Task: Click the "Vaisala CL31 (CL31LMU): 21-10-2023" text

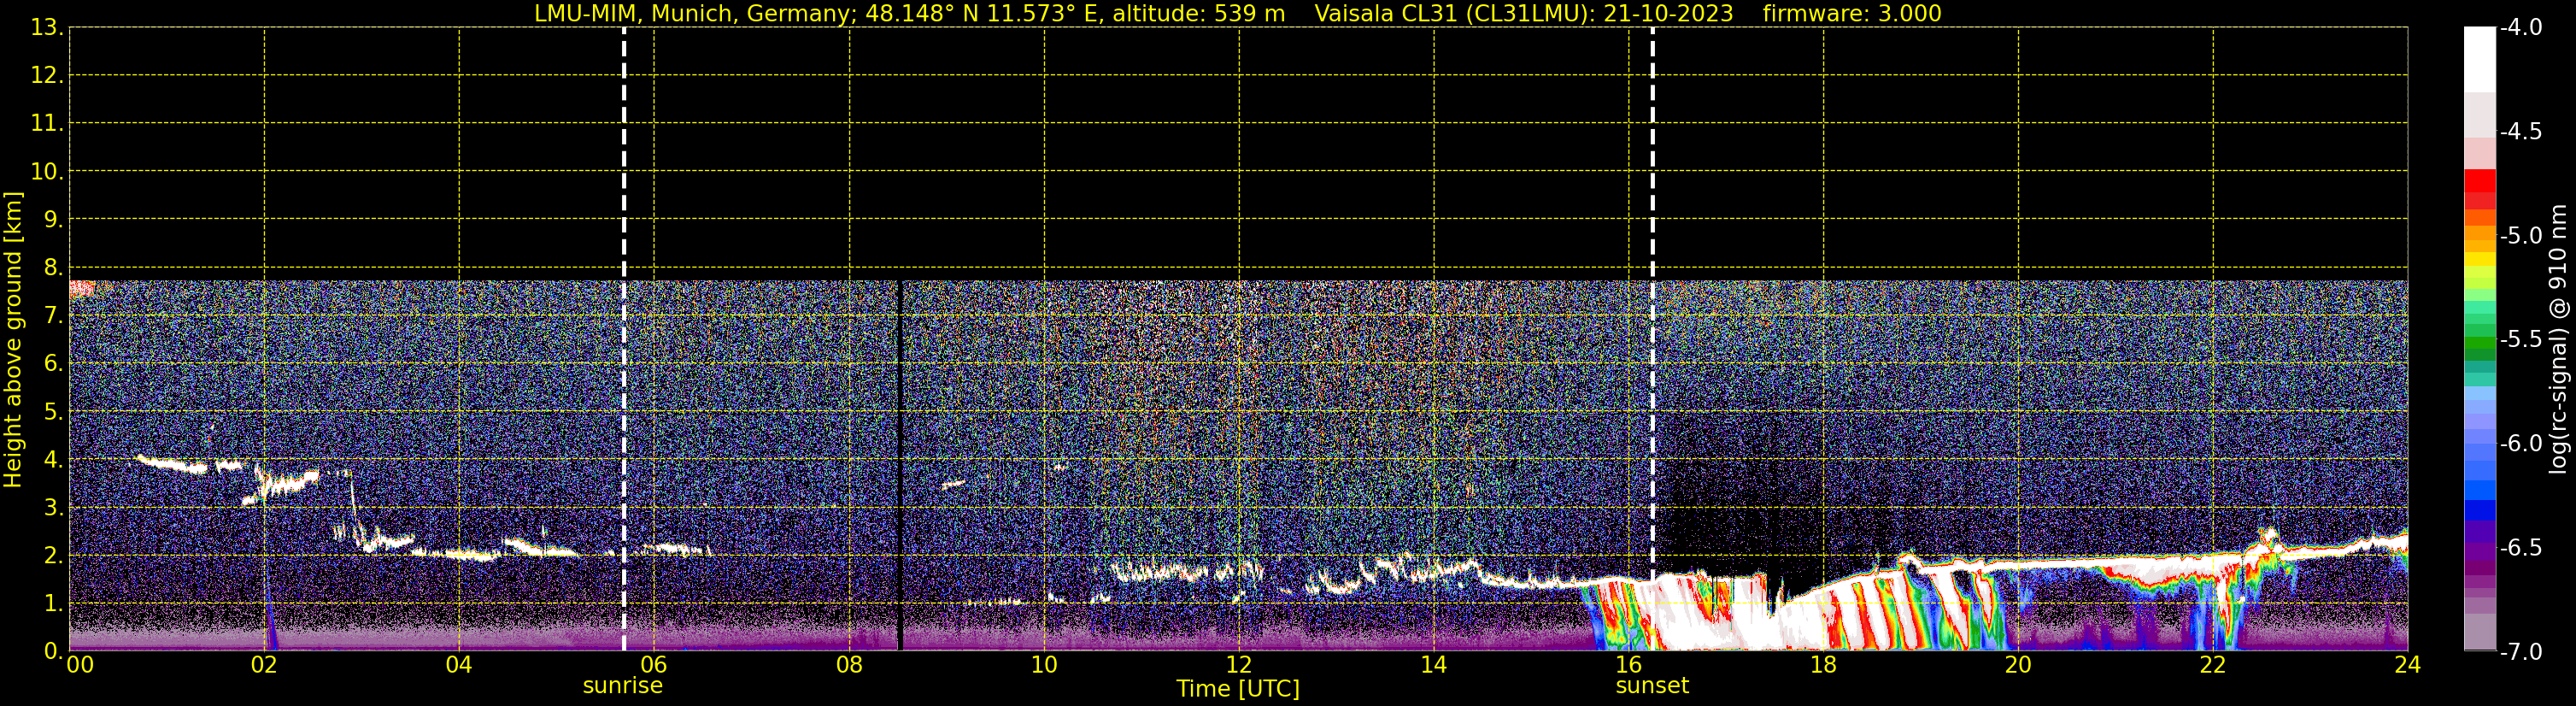Action: pyautogui.click(x=1523, y=13)
